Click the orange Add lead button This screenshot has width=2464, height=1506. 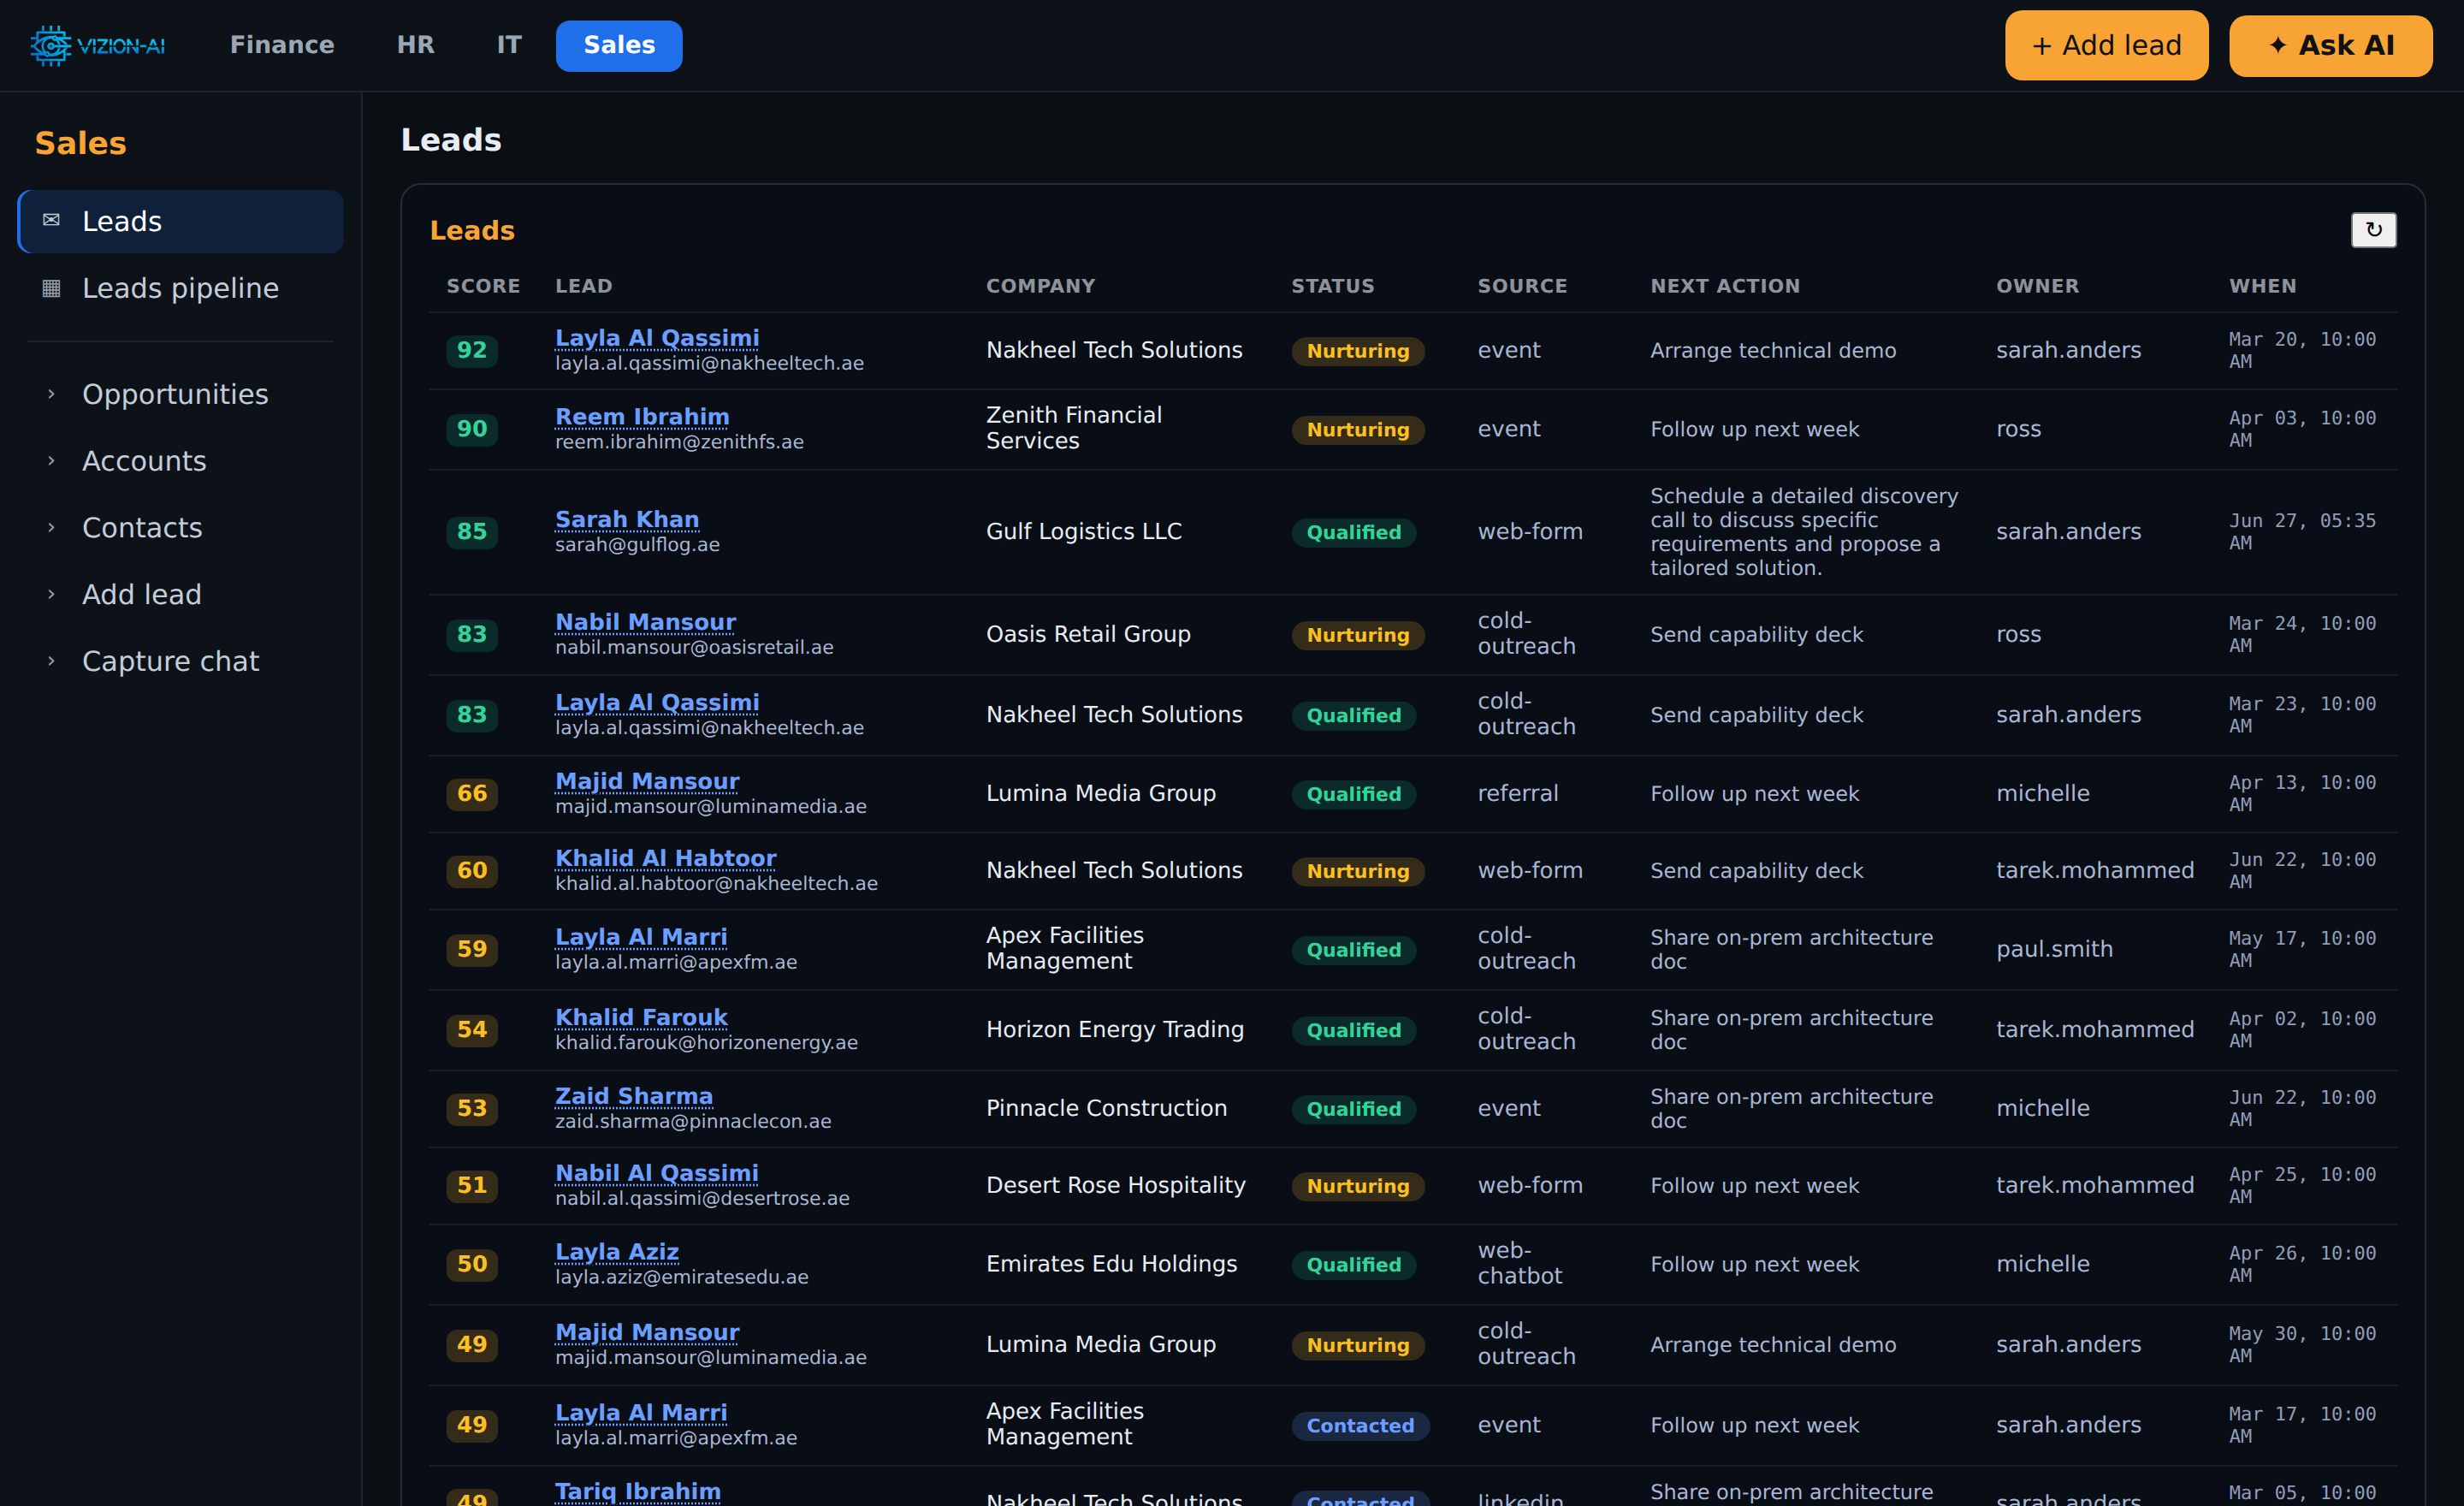pos(2106,45)
